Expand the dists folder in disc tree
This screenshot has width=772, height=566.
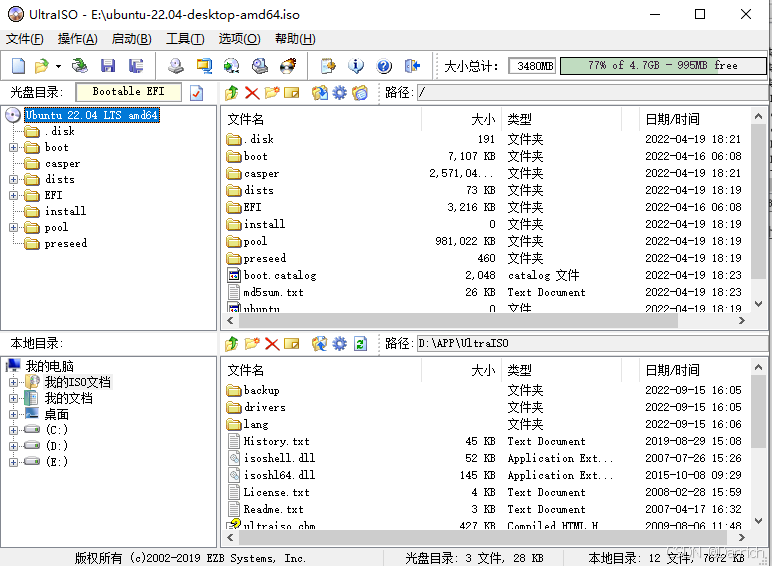(x=13, y=179)
